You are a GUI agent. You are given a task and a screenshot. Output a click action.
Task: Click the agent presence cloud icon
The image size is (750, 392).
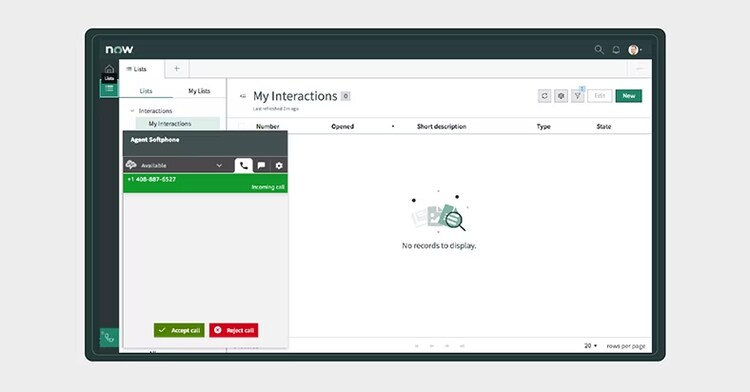click(131, 165)
